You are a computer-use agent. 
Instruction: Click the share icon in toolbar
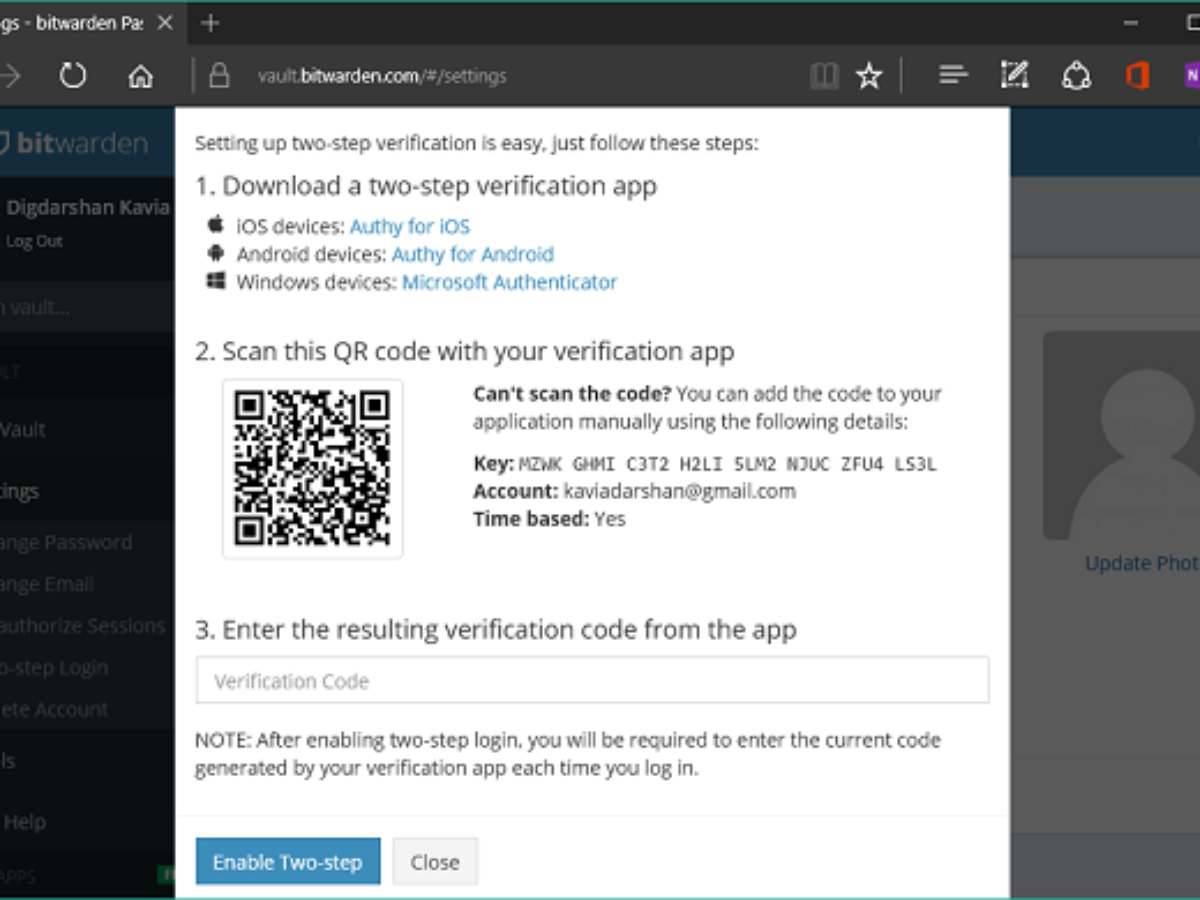[x=1076, y=76]
